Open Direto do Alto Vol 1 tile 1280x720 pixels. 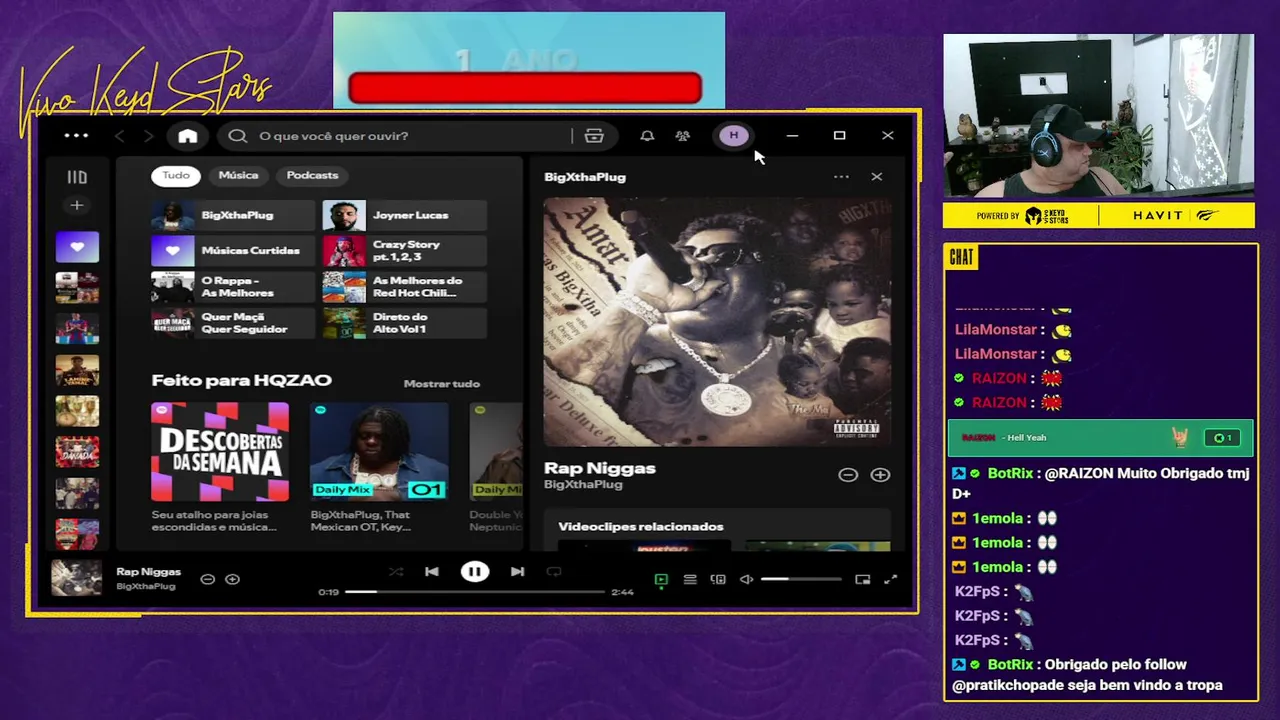405,323
